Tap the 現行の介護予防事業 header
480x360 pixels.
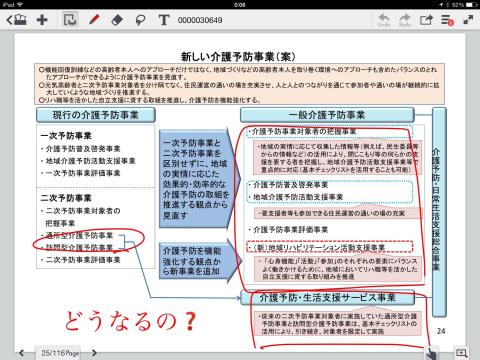[x=96, y=115]
